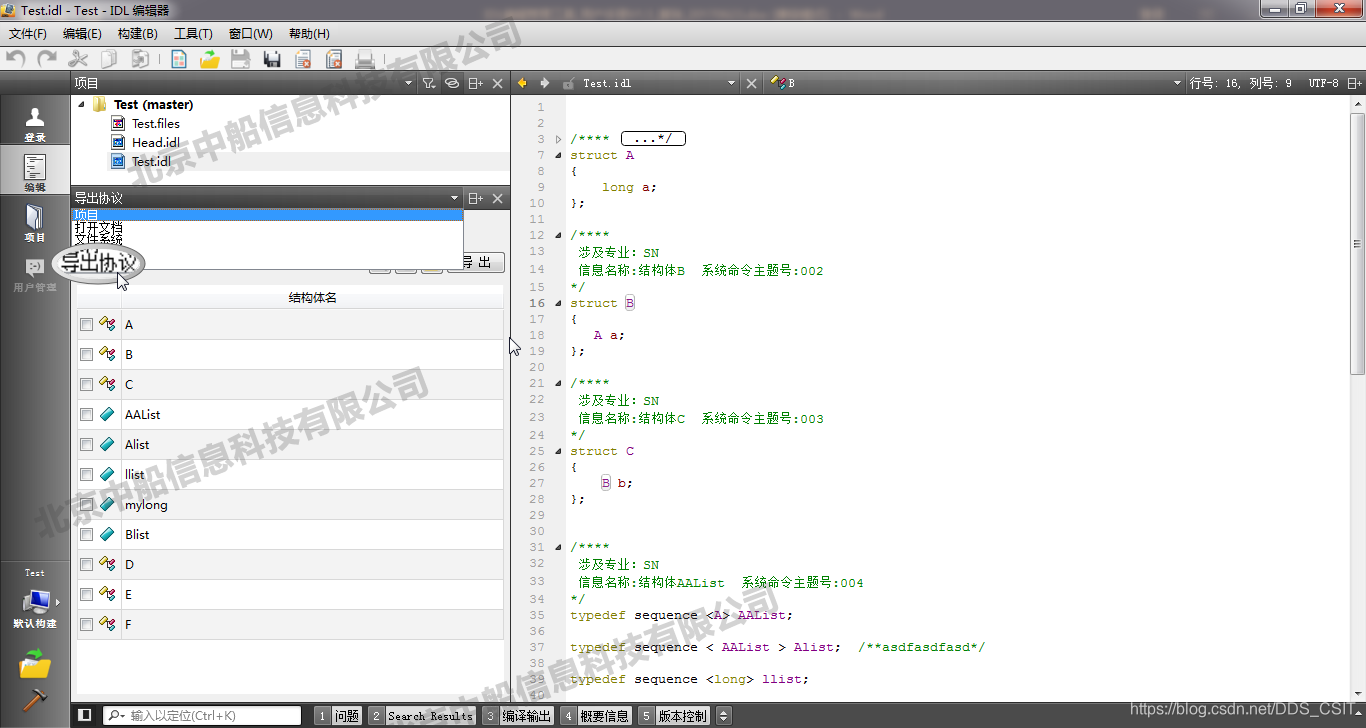Open the 导出协议 panel view dropdown arrow
The image size is (1366, 728).
(x=455, y=198)
